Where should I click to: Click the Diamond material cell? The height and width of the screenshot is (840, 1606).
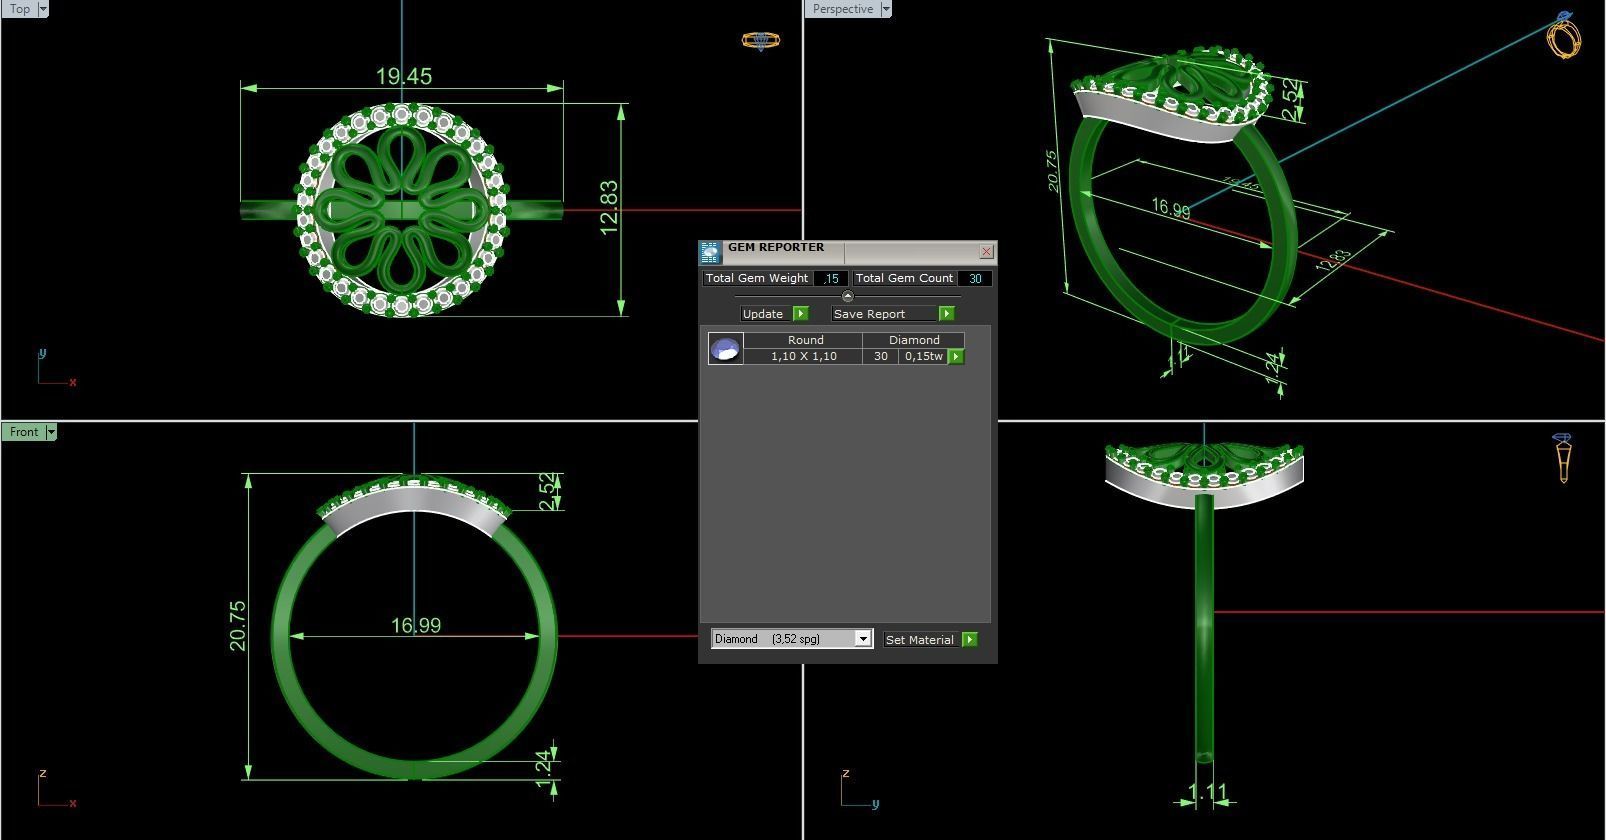914,340
